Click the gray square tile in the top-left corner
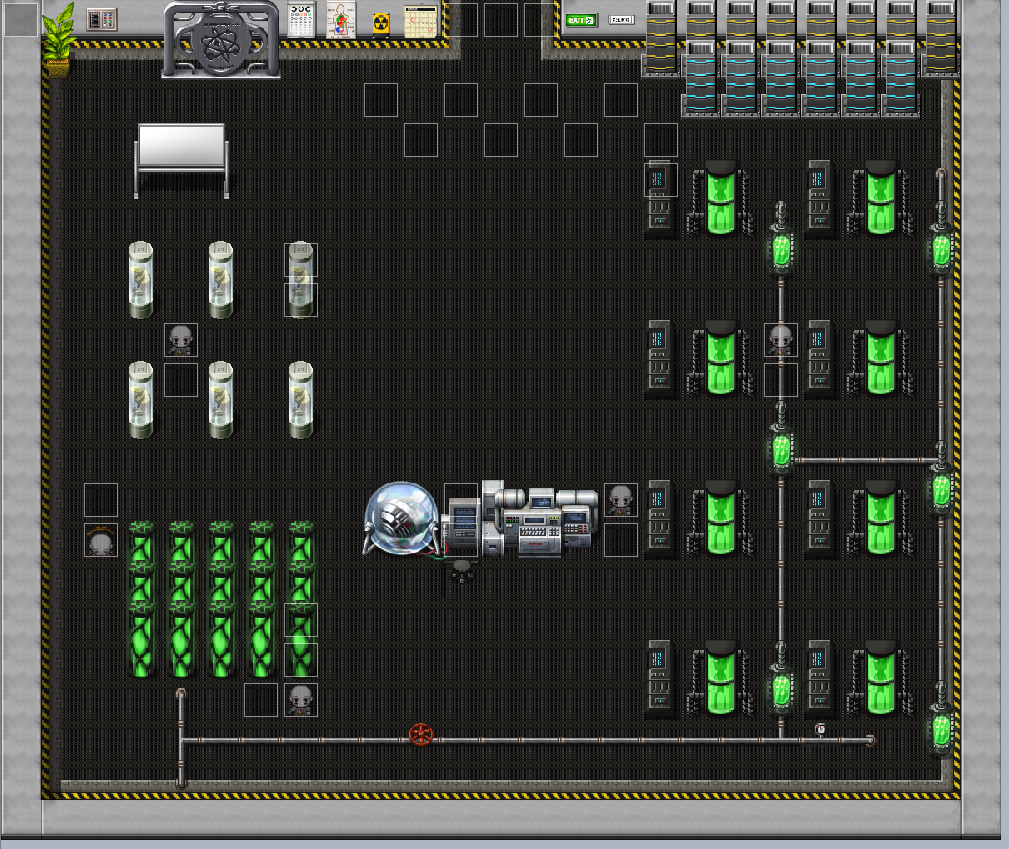This screenshot has height=849, width=1009. 21,19
